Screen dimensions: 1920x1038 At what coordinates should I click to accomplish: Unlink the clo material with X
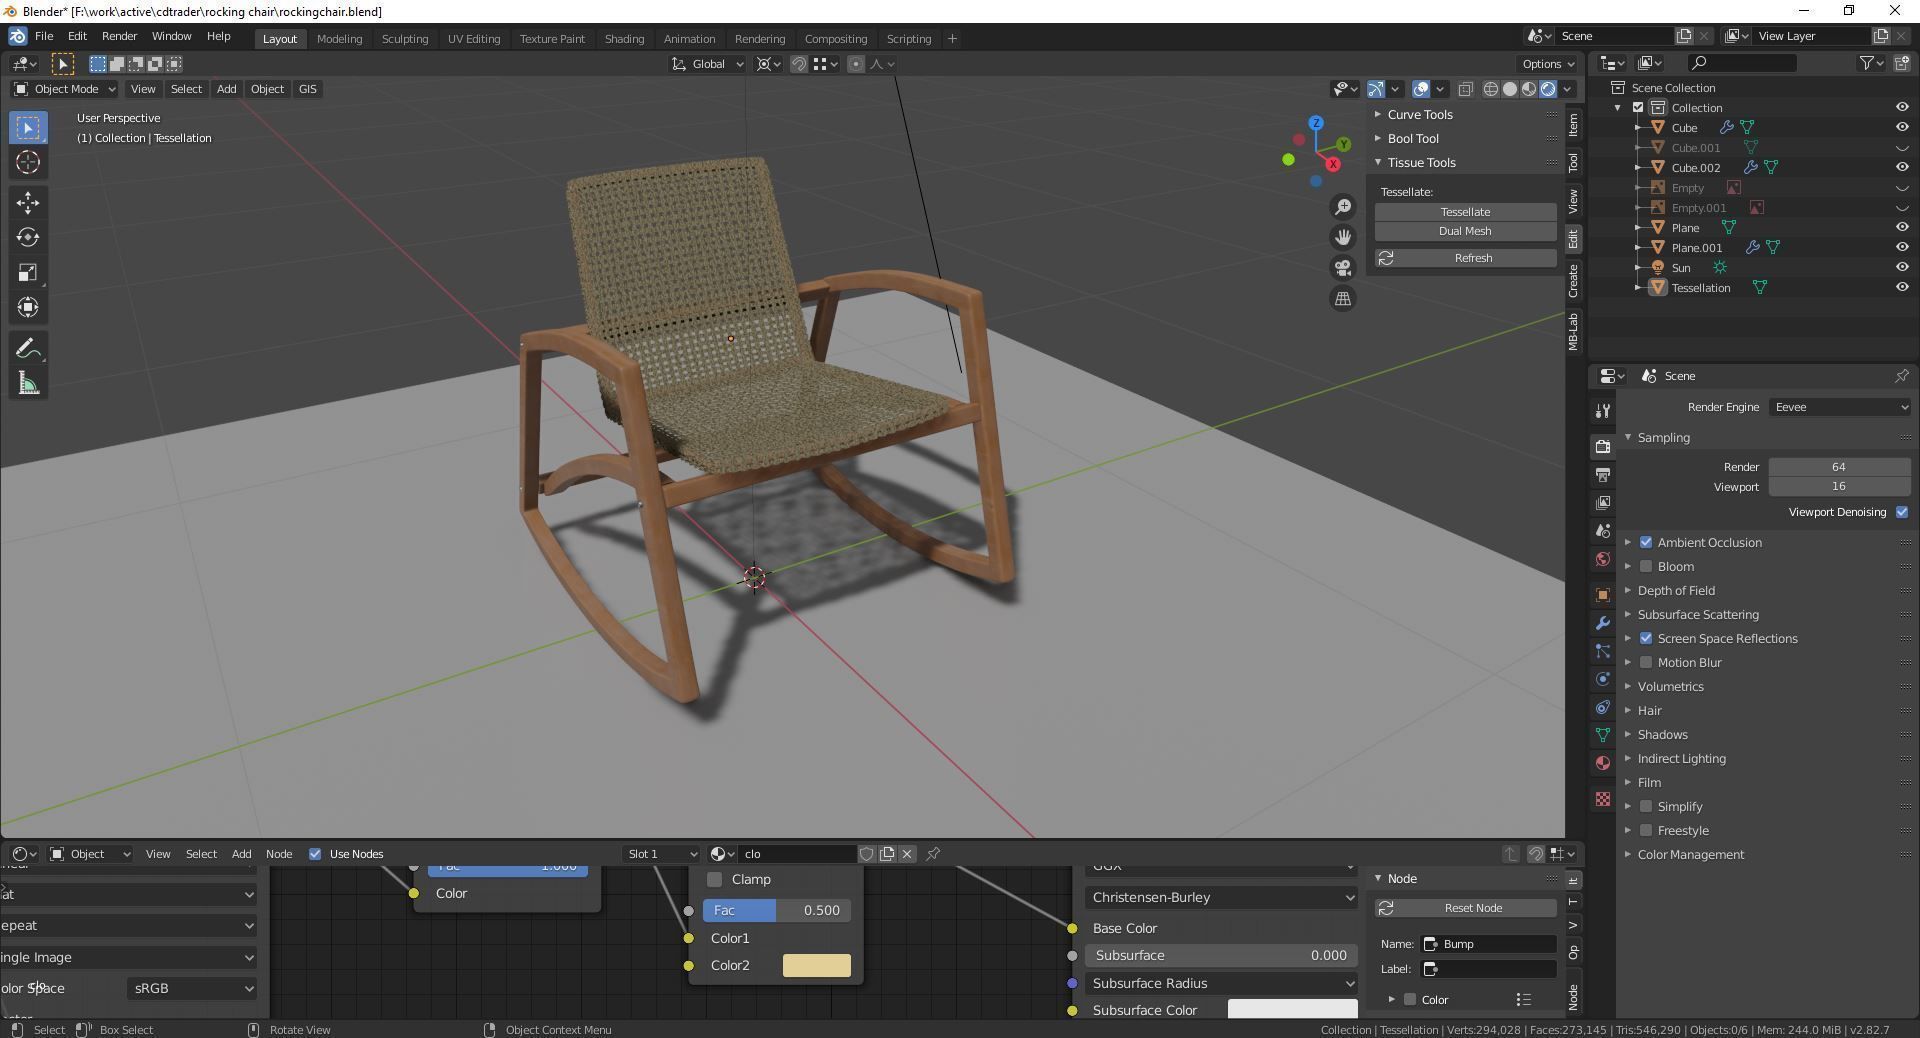click(x=907, y=854)
